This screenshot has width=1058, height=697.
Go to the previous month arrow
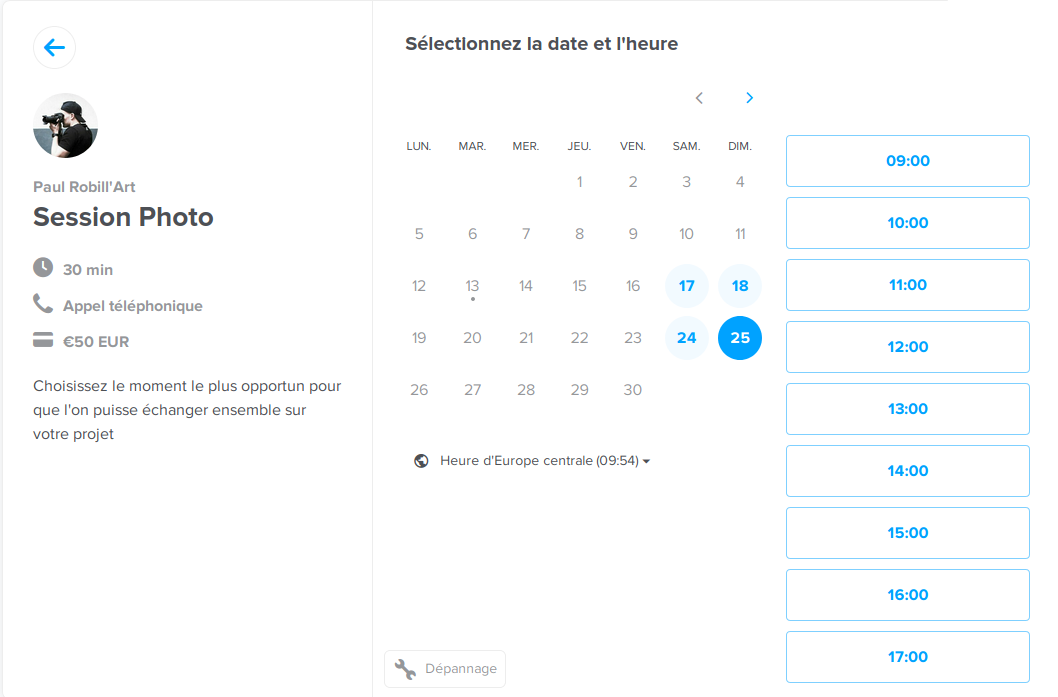click(699, 98)
